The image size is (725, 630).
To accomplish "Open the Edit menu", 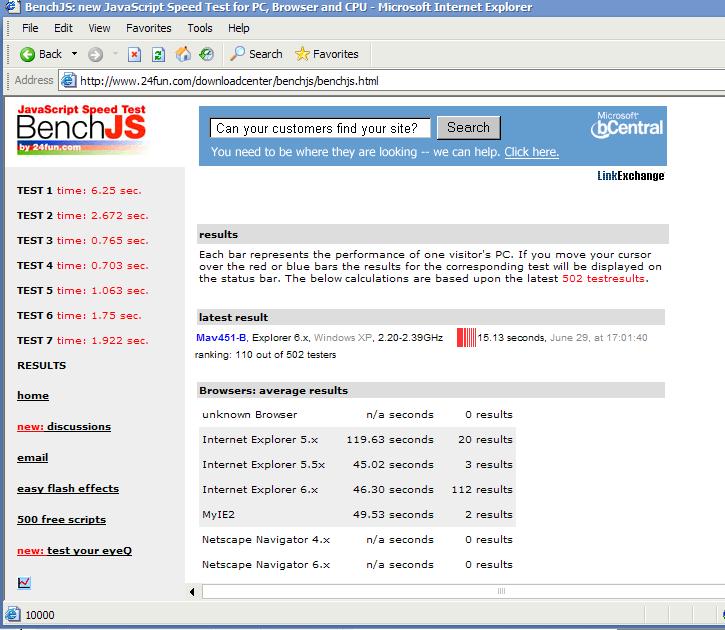I will (x=63, y=28).
